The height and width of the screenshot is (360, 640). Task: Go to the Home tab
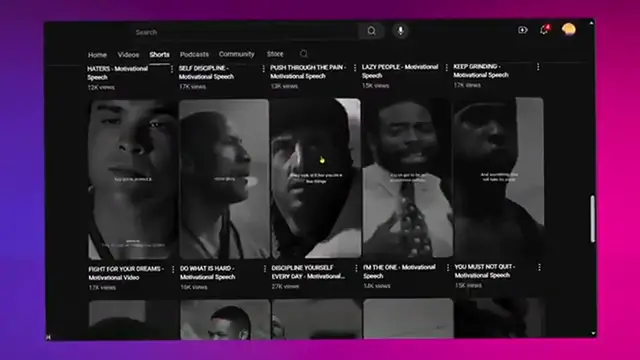point(97,55)
